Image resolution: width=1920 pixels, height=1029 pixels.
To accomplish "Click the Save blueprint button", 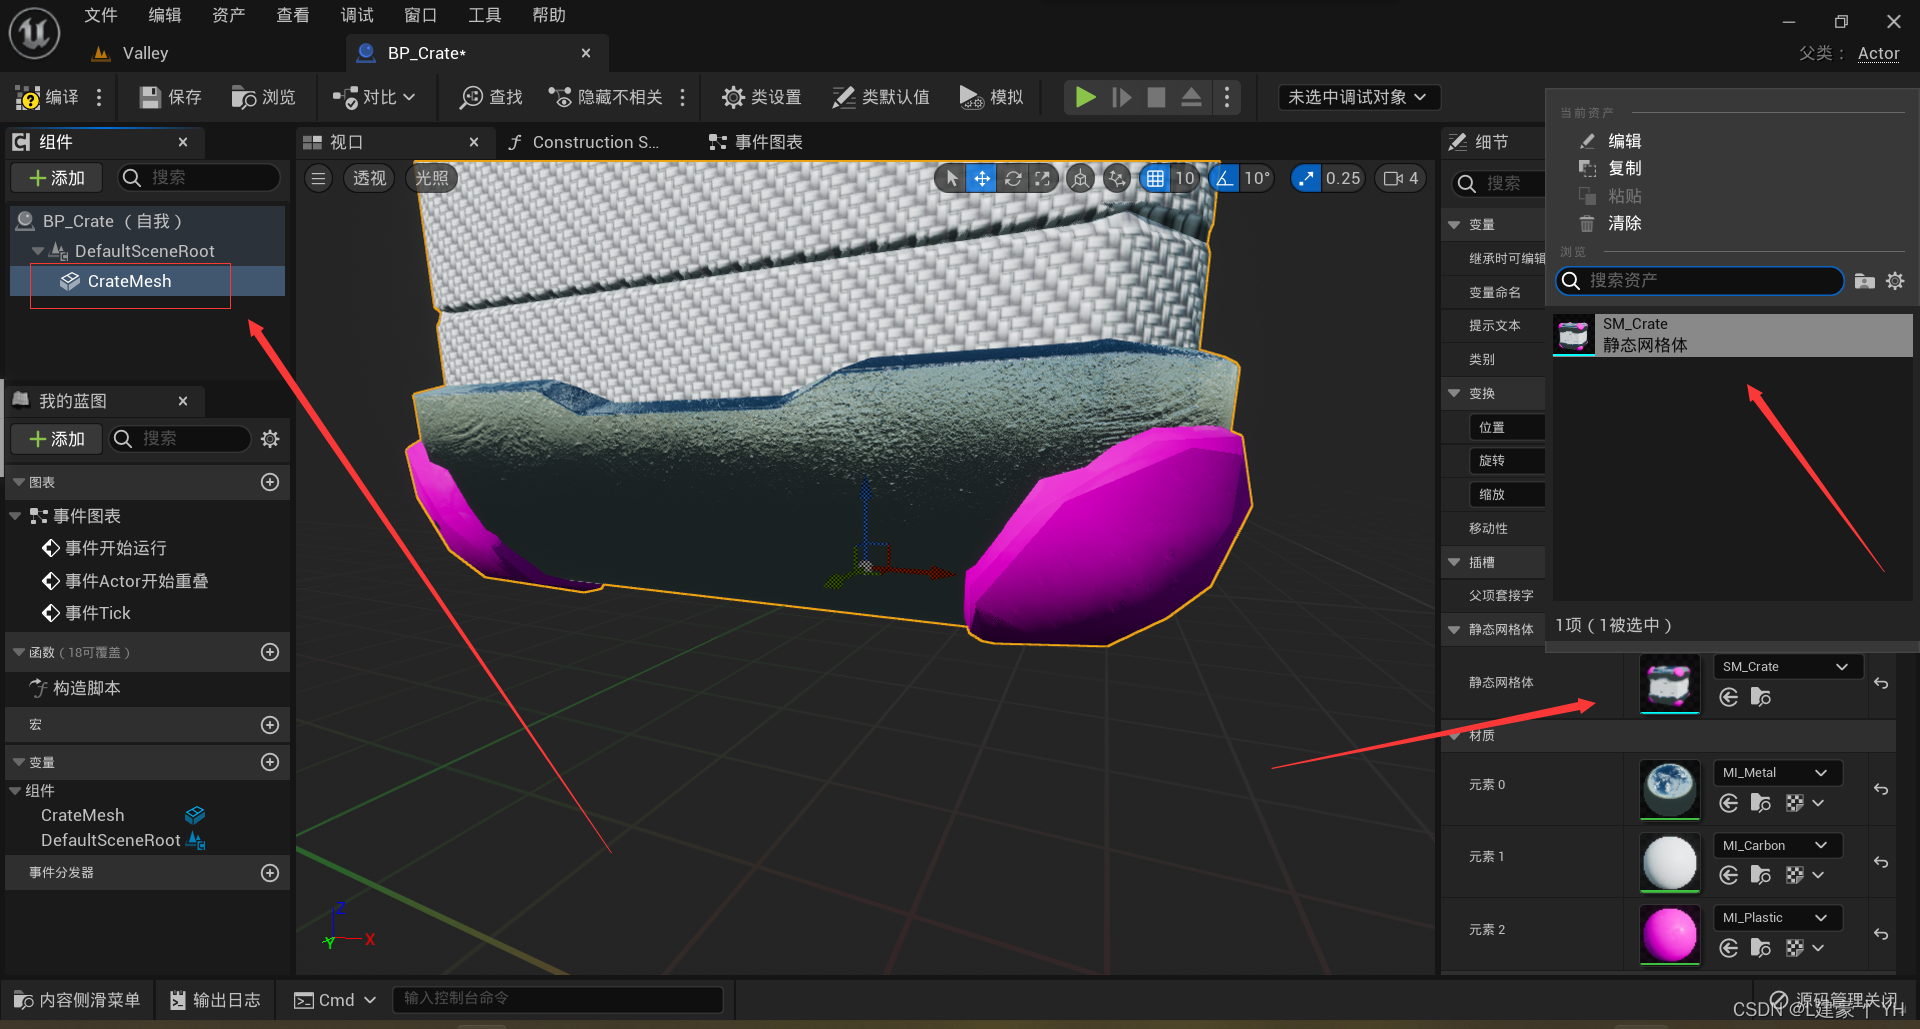I will coord(171,97).
